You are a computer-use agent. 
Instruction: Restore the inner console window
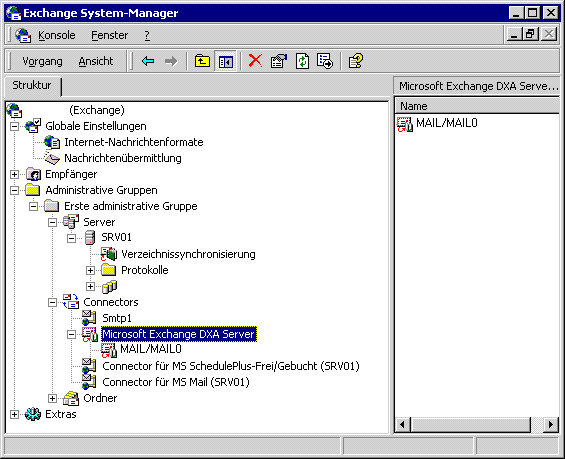pos(530,35)
